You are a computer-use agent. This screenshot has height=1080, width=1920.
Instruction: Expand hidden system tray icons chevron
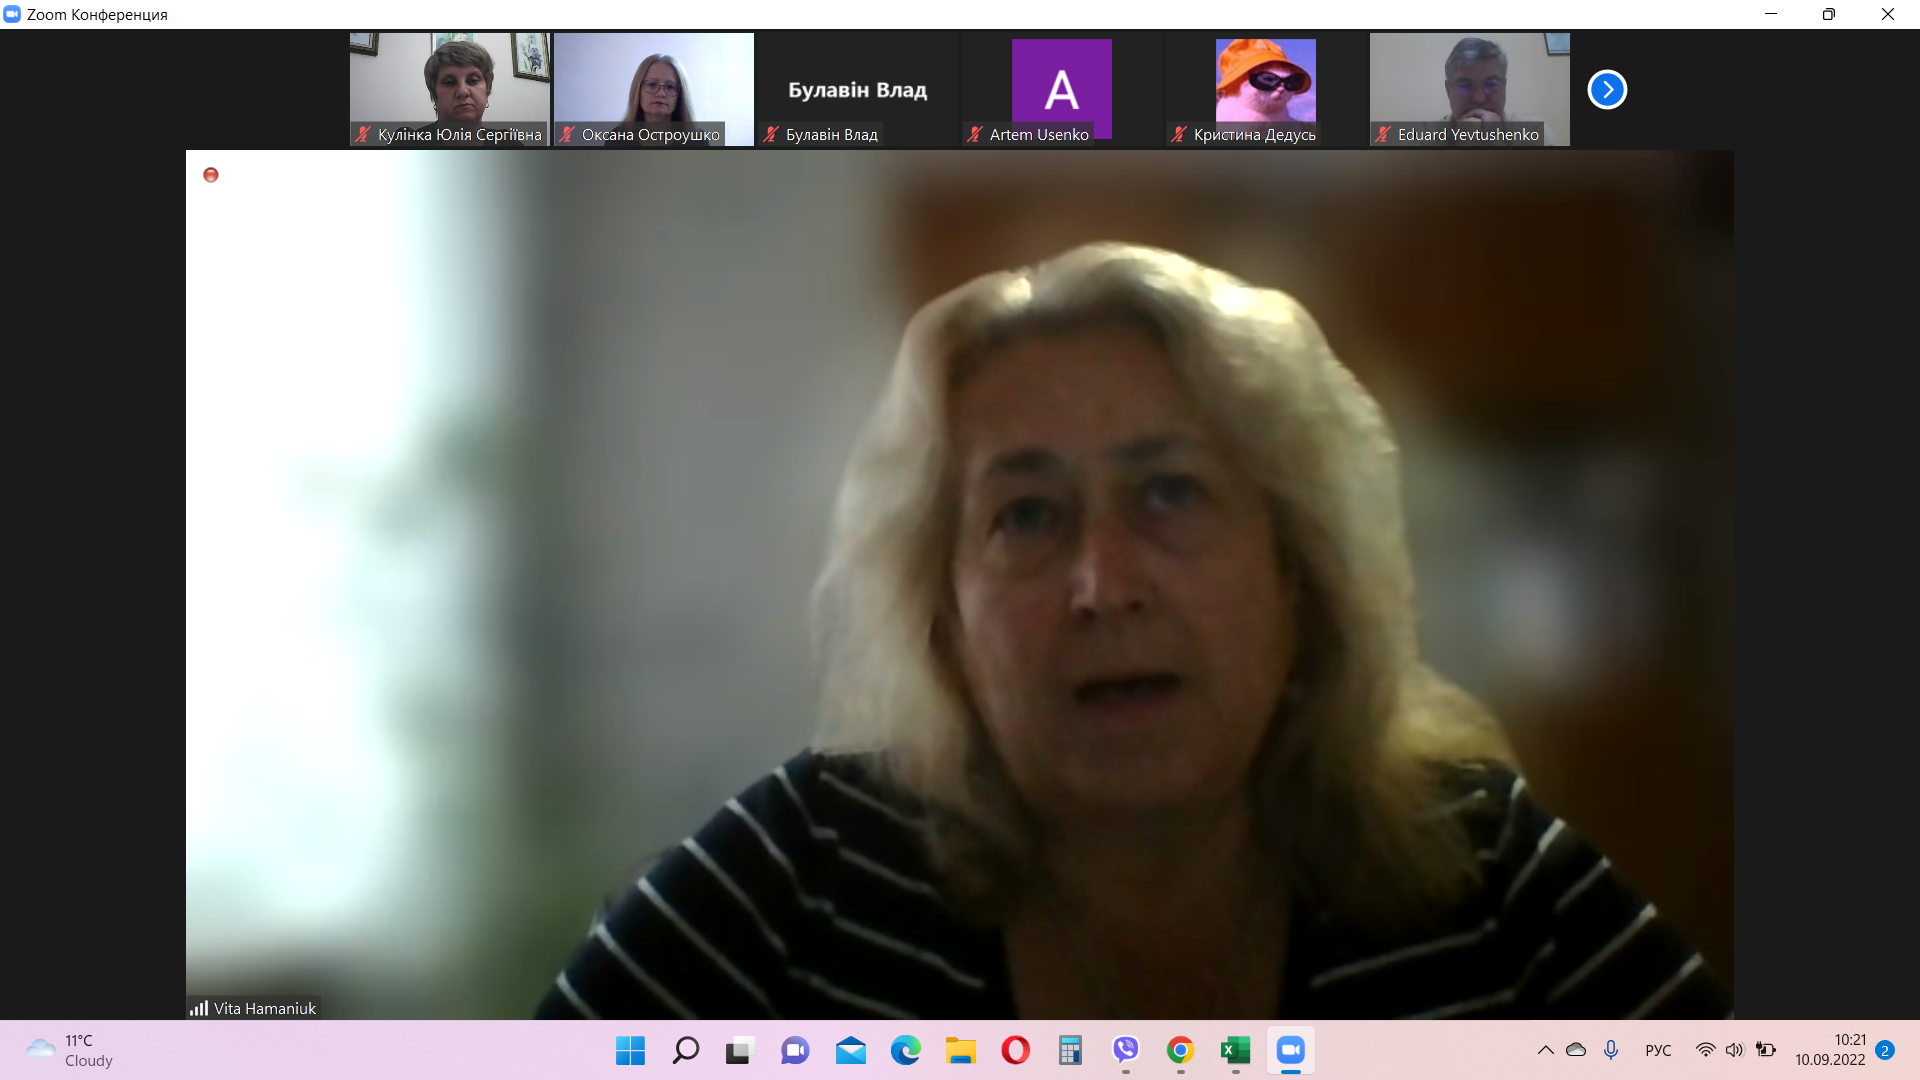[x=1545, y=1050]
